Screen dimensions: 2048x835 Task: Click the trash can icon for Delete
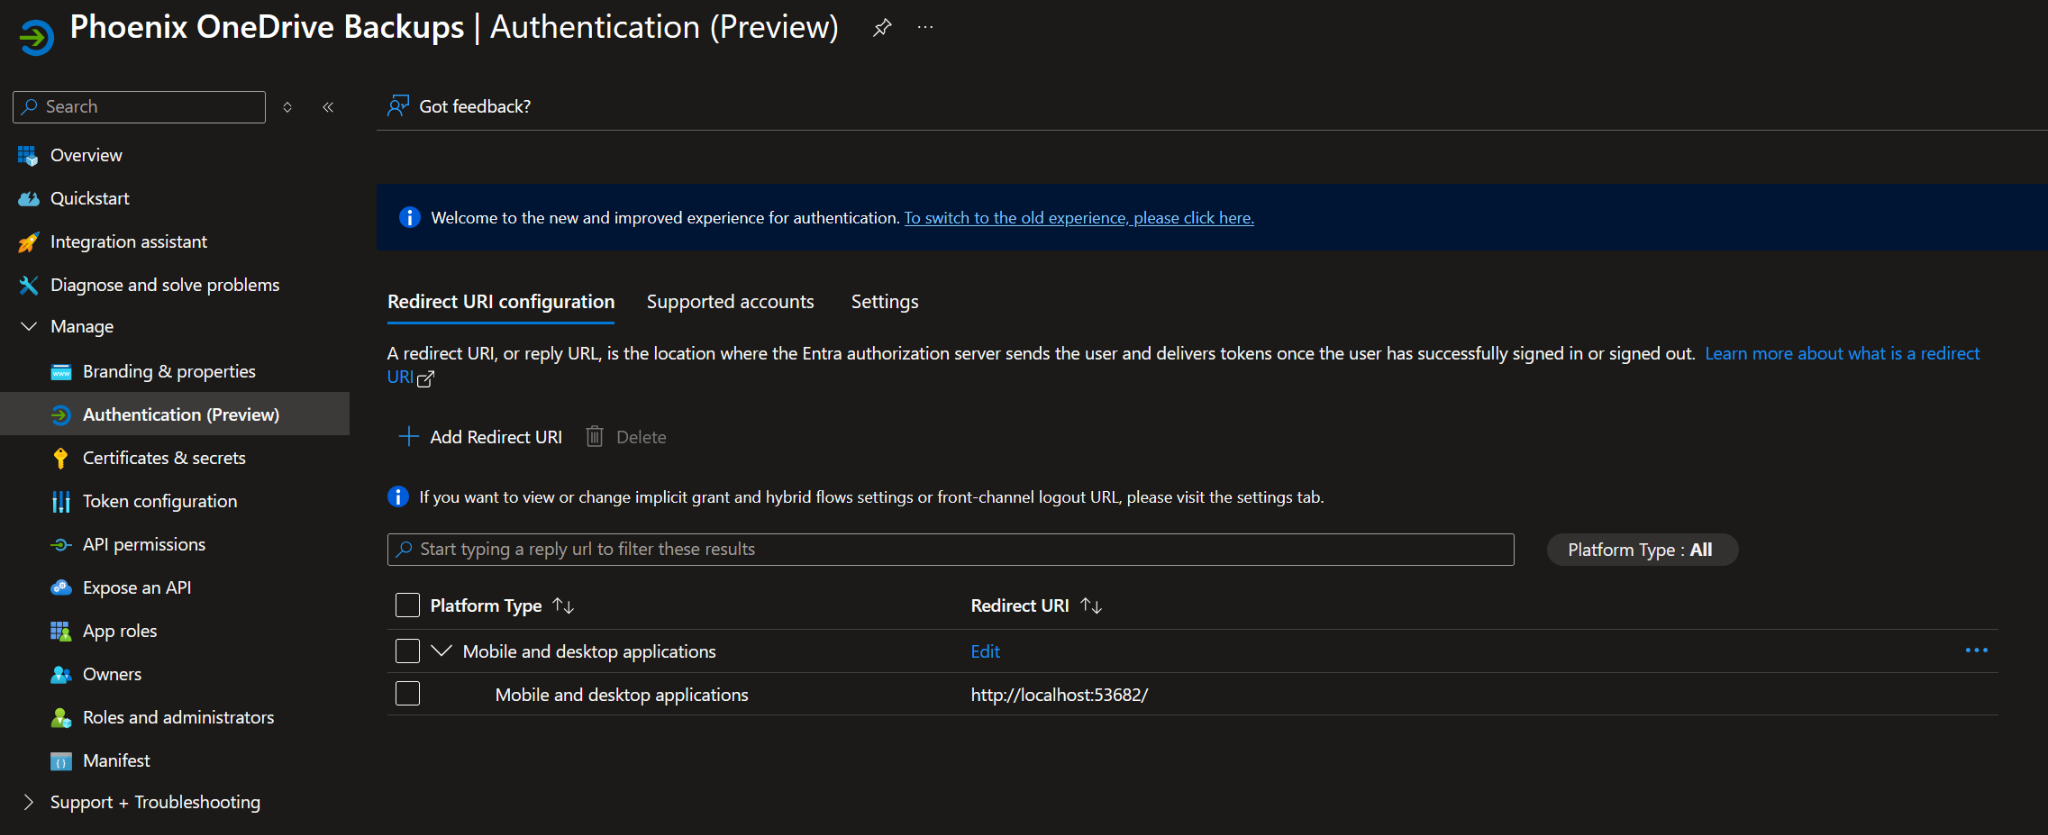point(594,436)
